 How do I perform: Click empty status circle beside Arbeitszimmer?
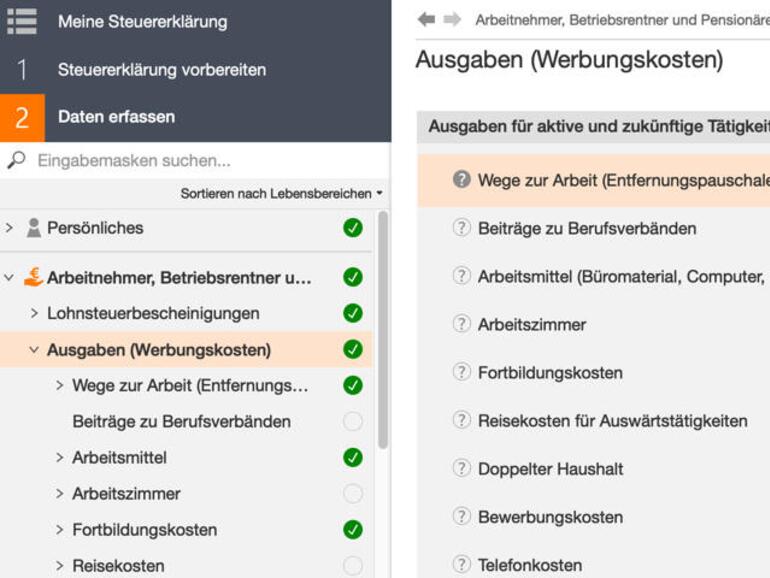352,494
